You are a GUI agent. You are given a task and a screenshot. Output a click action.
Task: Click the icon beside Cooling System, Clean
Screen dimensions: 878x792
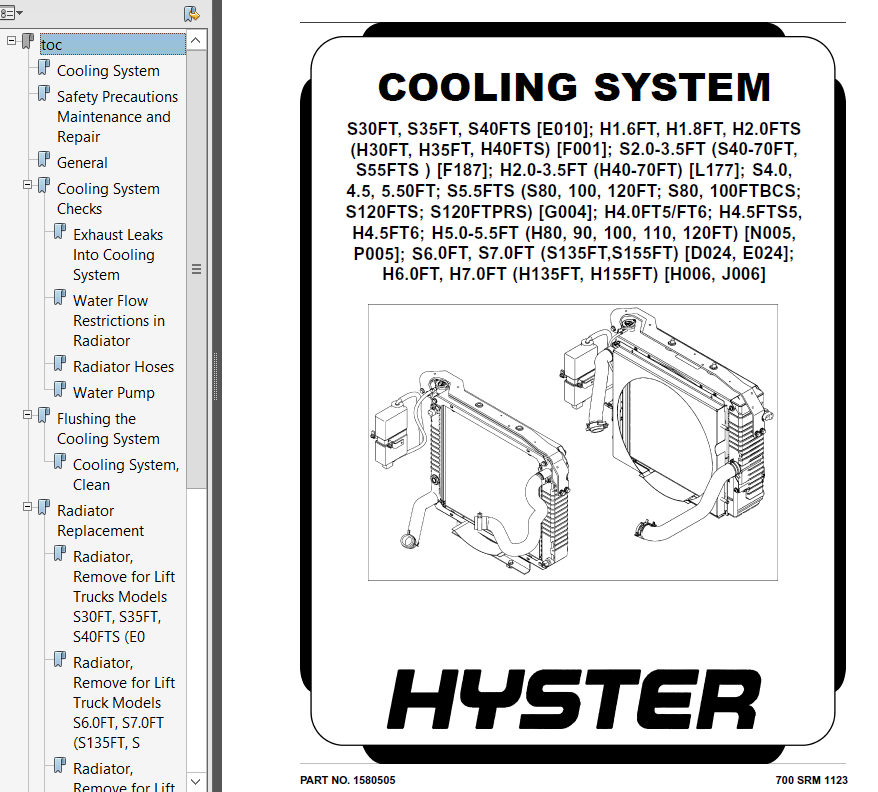coord(60,462)
